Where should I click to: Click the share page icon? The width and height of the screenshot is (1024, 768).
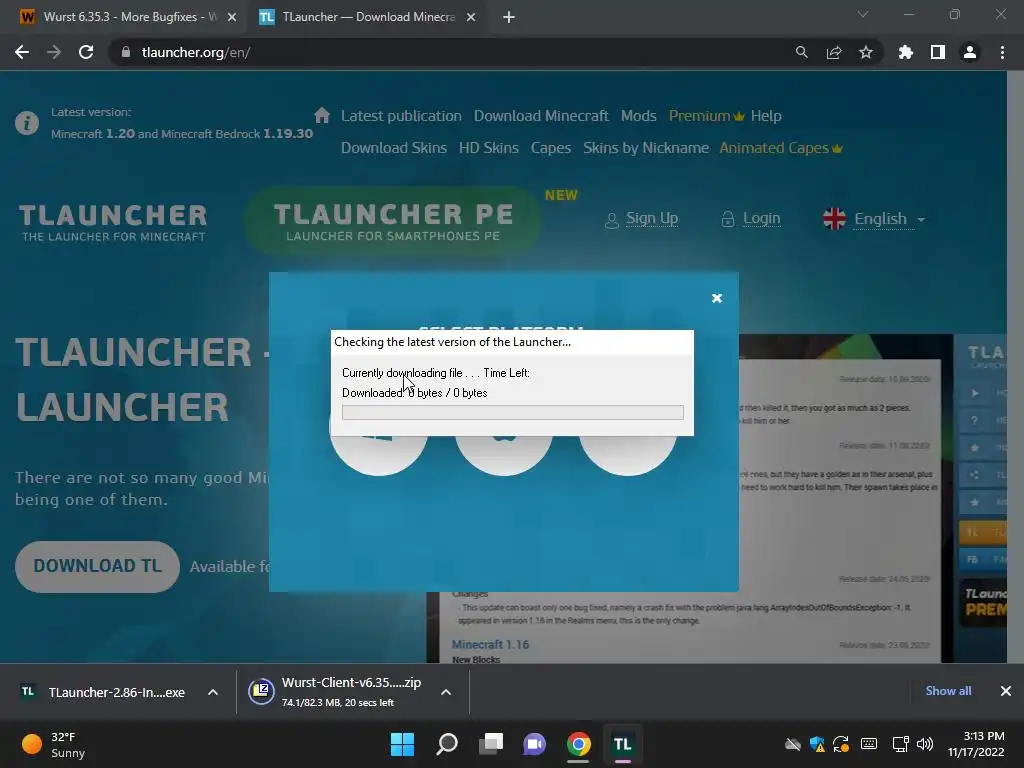pos(833,52)
